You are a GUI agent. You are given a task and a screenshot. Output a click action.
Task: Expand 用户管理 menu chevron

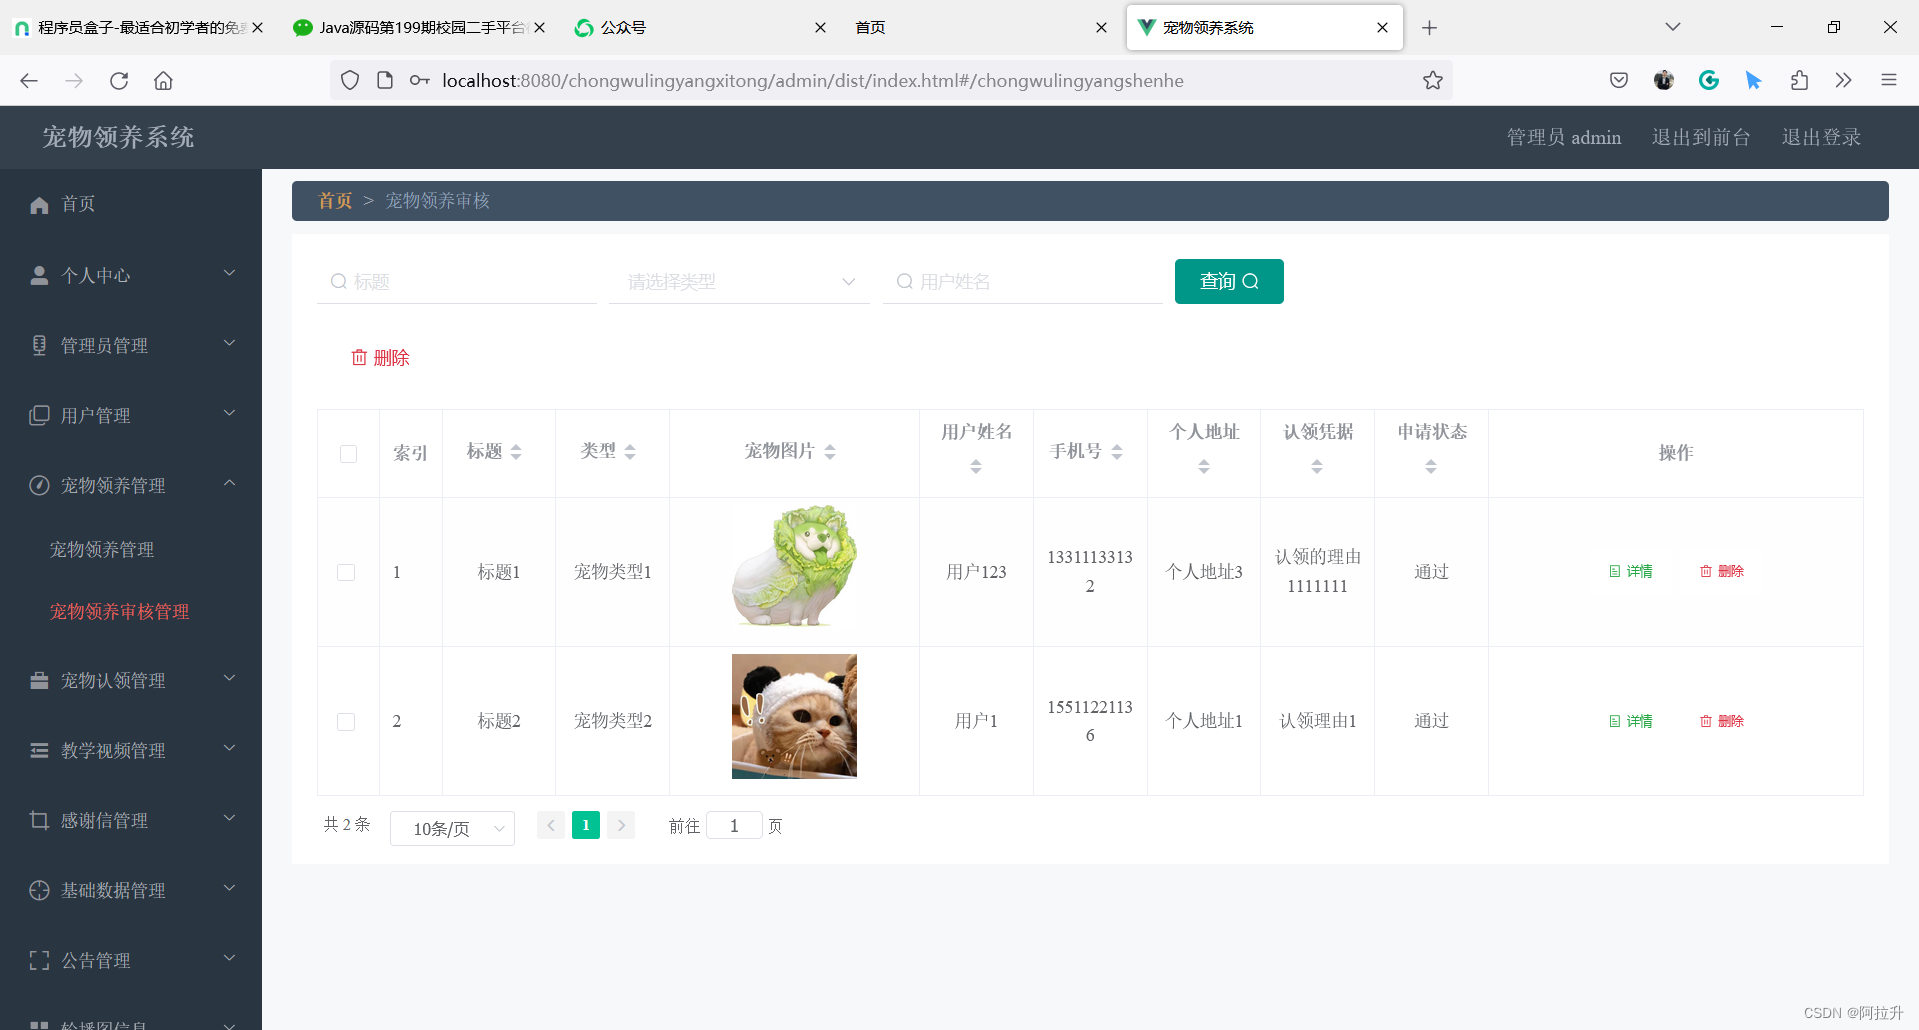click(x=229, y=413)
